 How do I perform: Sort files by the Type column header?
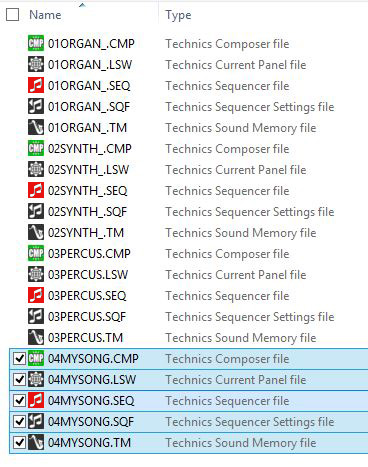(x=178, y=15)
